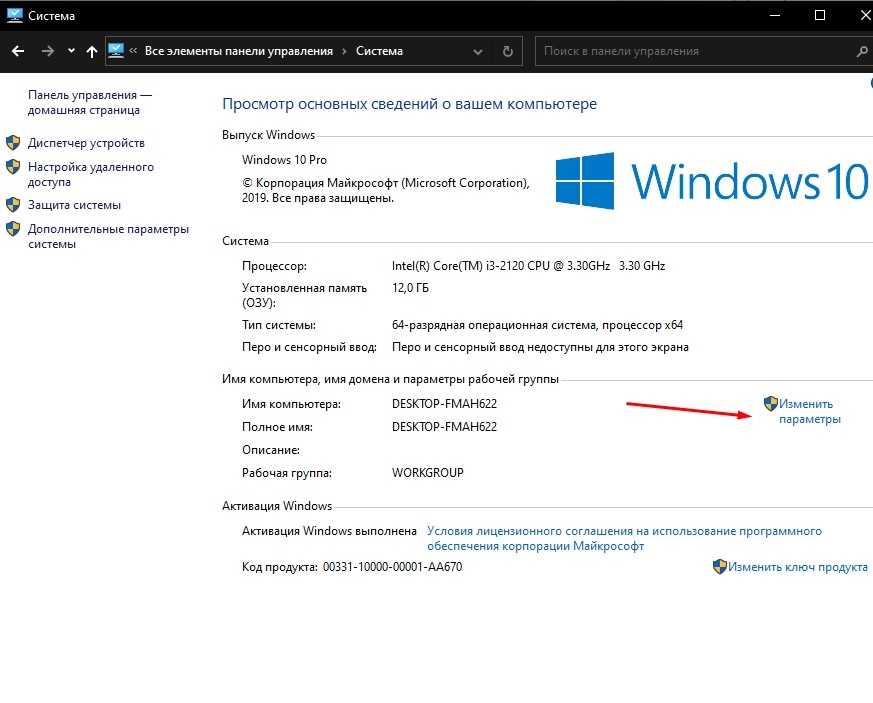
Task: Select the 'Система' breadcrumb item
Action: tap(379, 51)
